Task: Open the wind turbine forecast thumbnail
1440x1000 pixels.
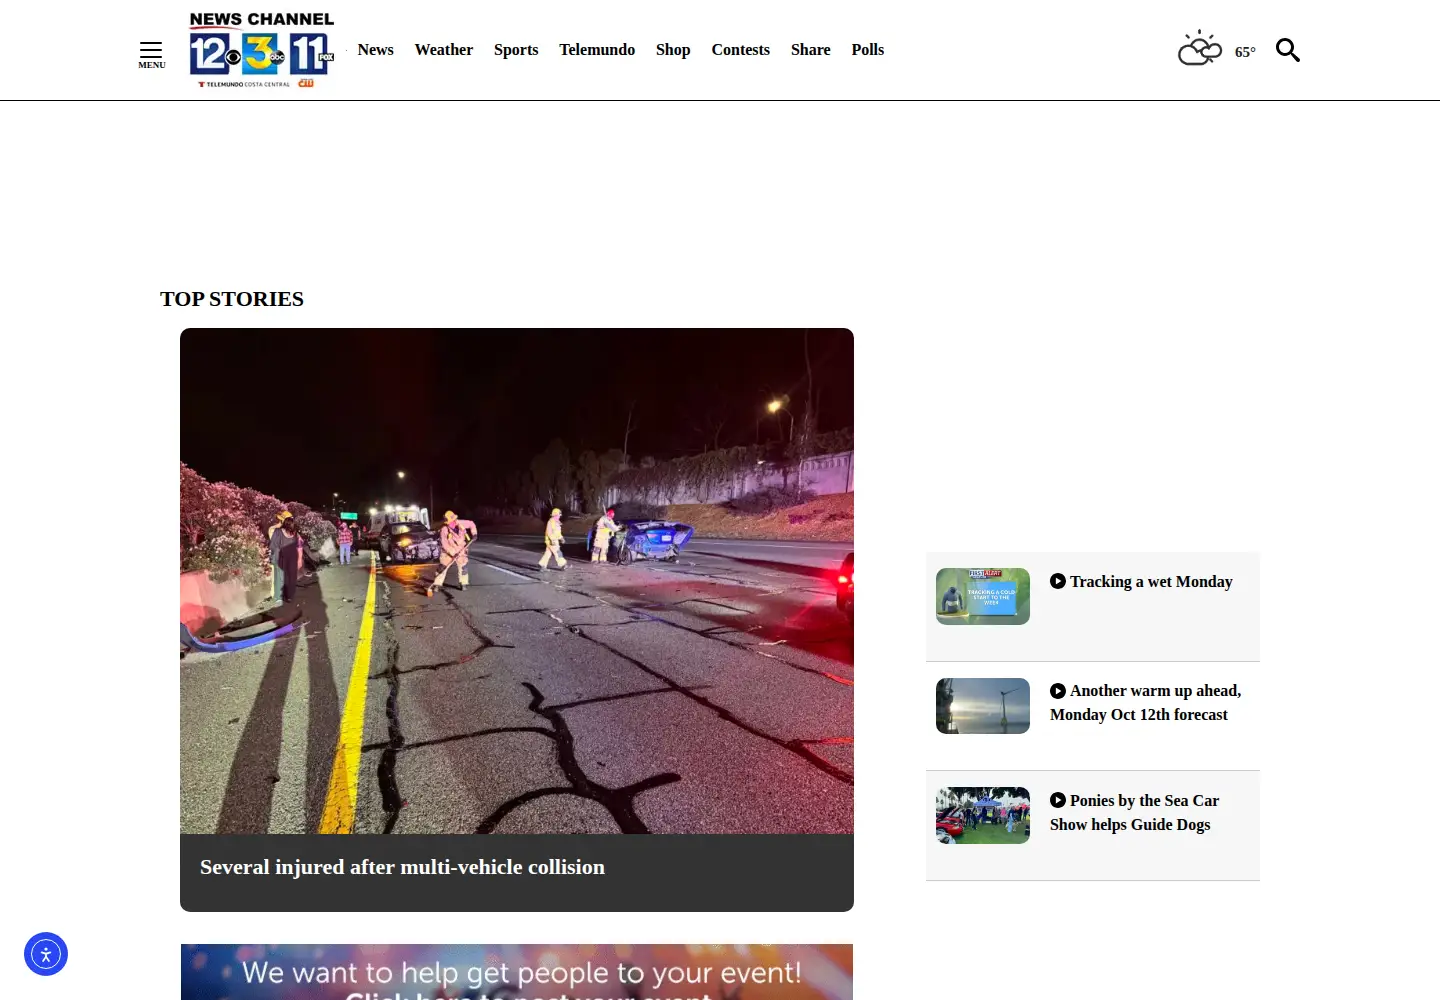Action: [x=983, y=706]
